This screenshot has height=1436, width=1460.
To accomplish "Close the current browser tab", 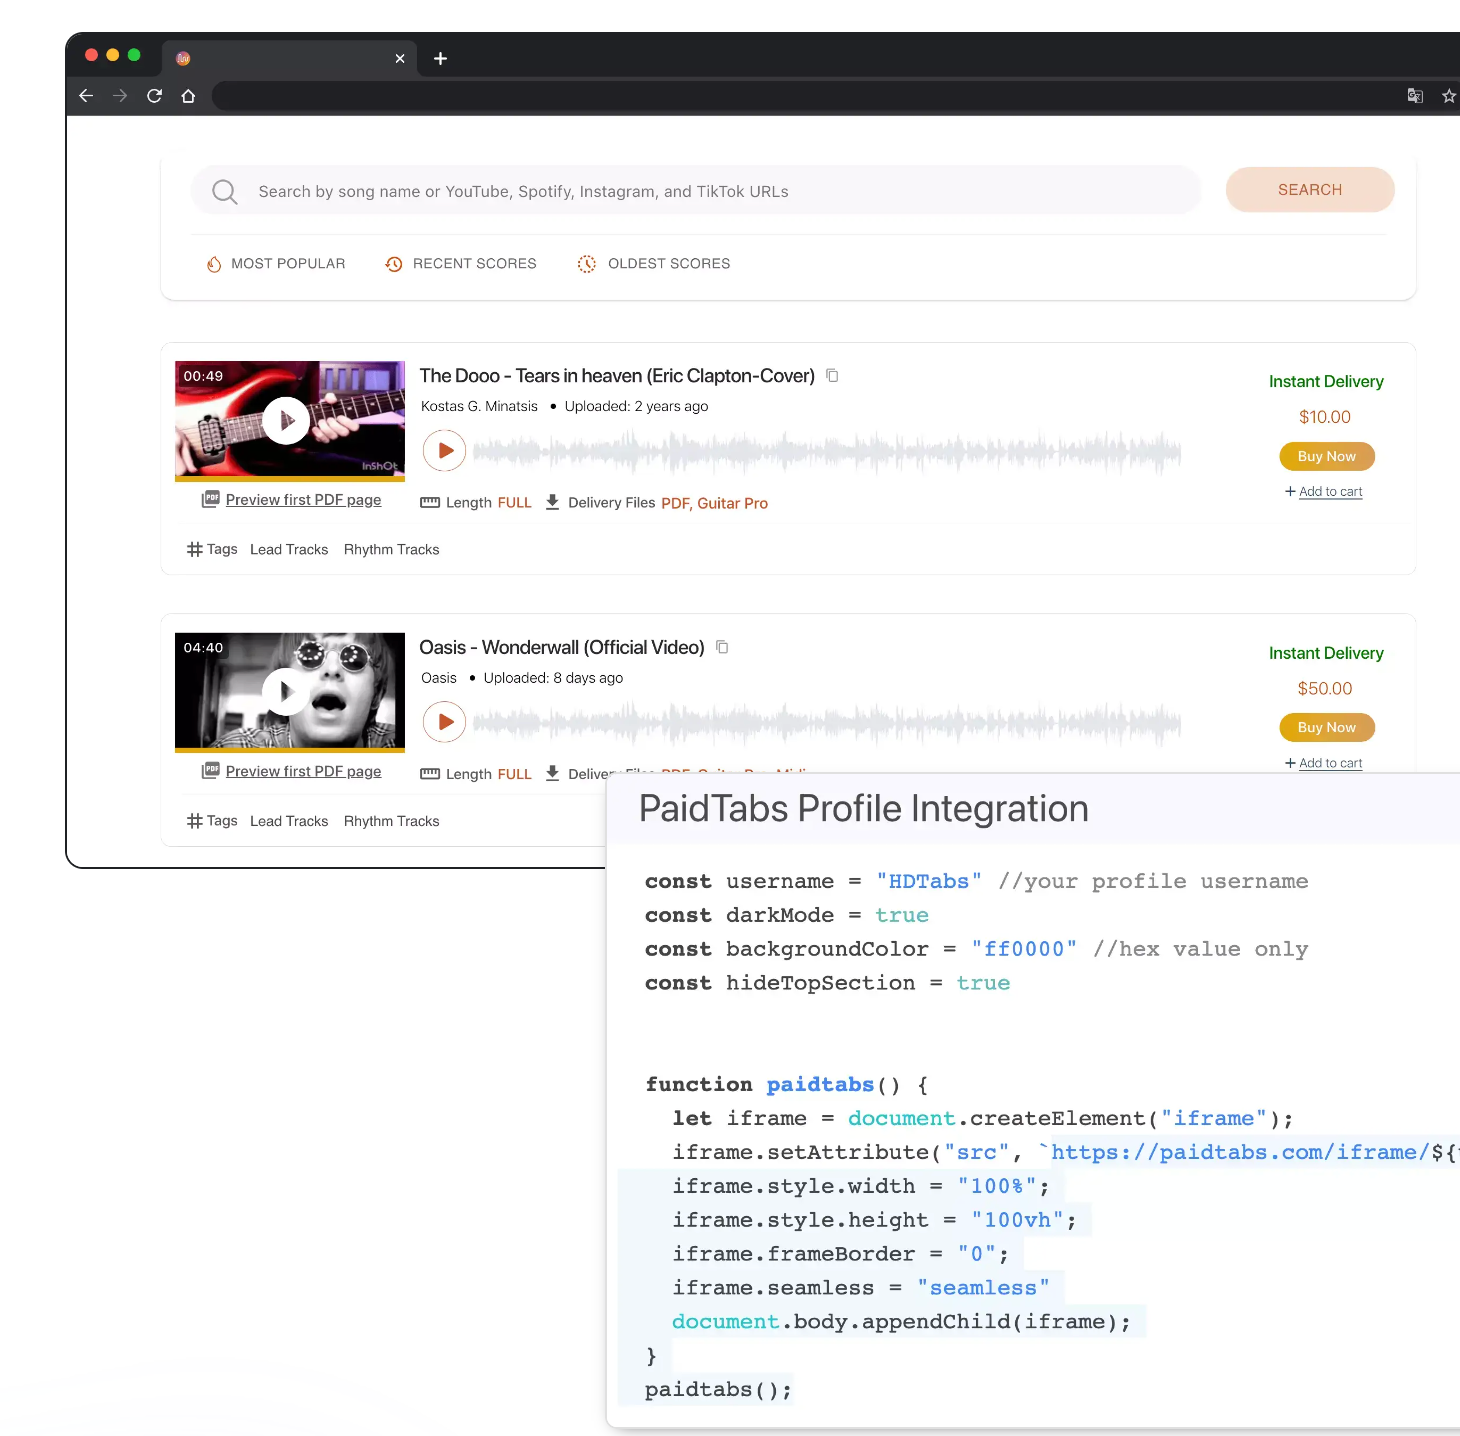I will point(400,58).
